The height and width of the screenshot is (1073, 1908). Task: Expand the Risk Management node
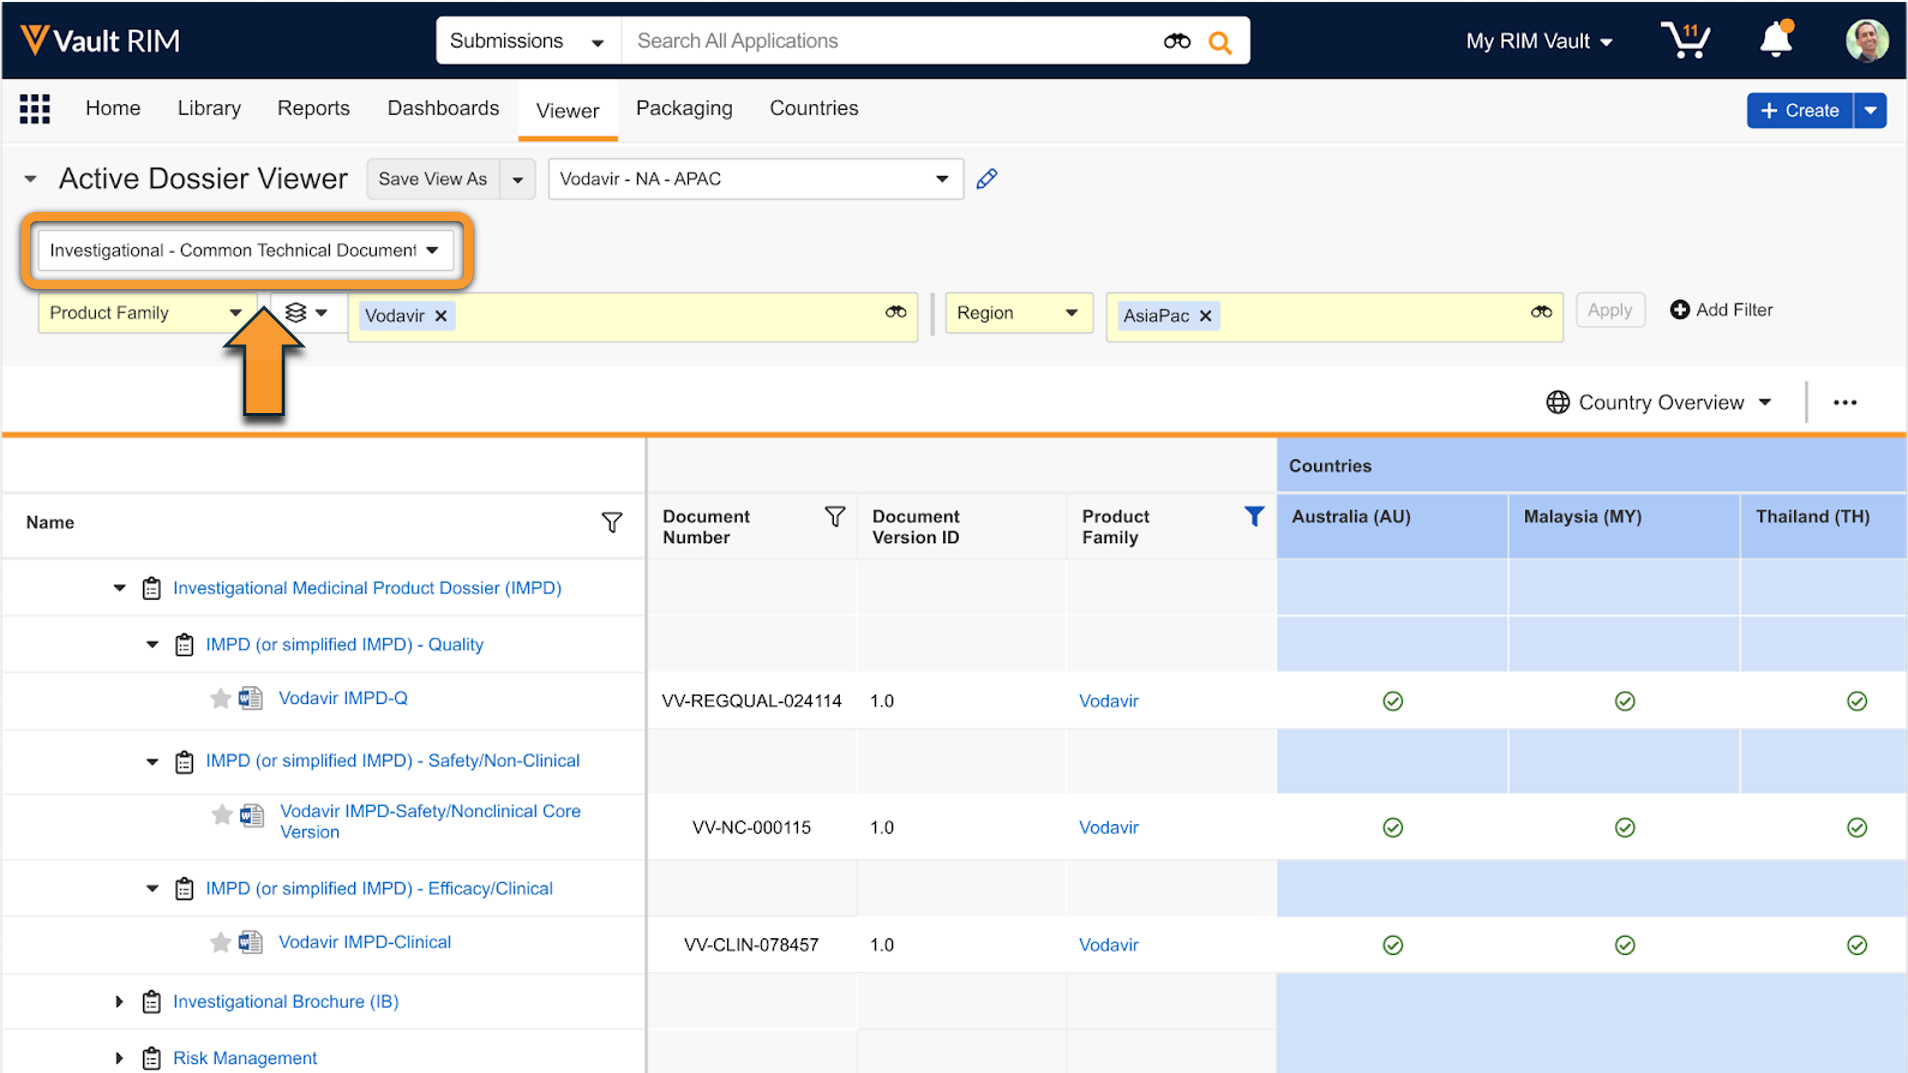(119, 1058)
